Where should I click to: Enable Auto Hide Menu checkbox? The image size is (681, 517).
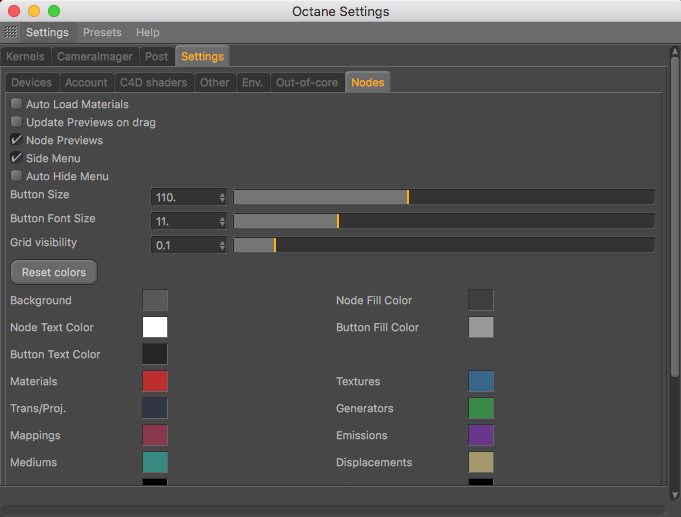coord(17,176)
